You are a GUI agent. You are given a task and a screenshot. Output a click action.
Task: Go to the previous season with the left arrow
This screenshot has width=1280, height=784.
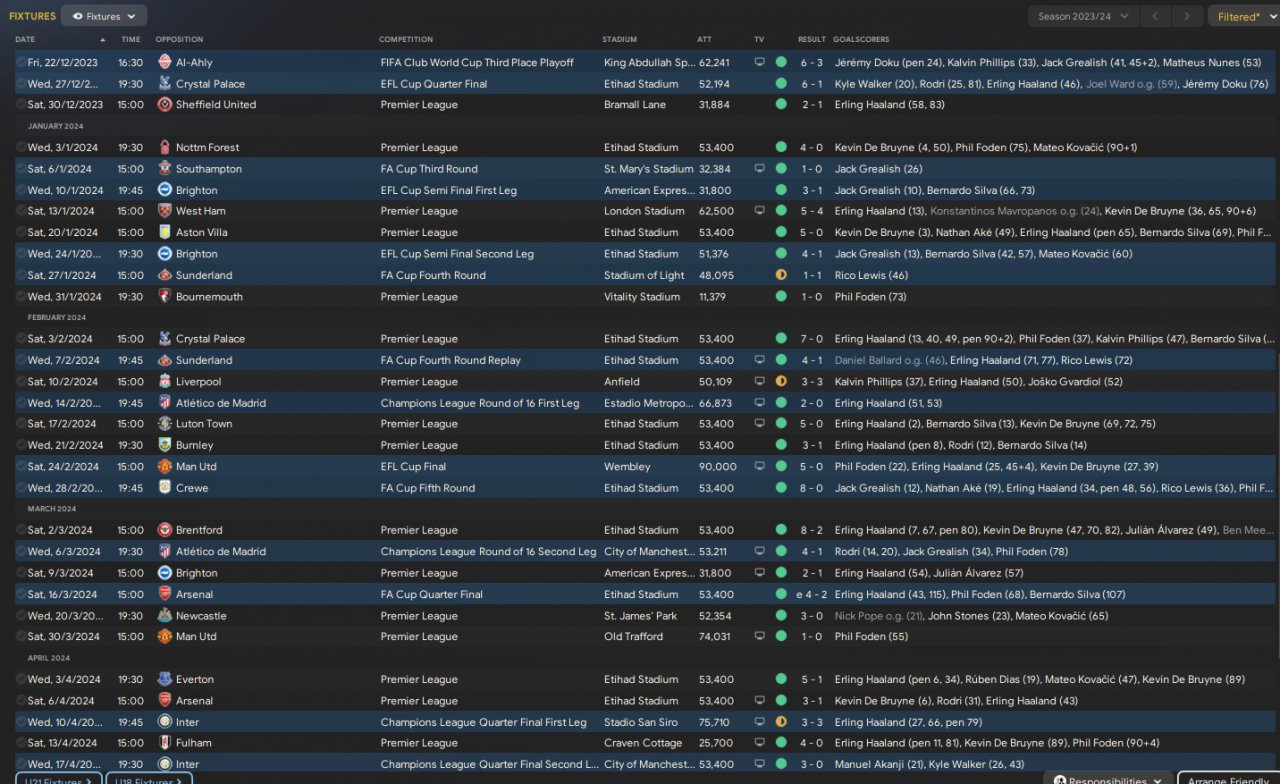pyautogui.click(x=1155, y=16)
